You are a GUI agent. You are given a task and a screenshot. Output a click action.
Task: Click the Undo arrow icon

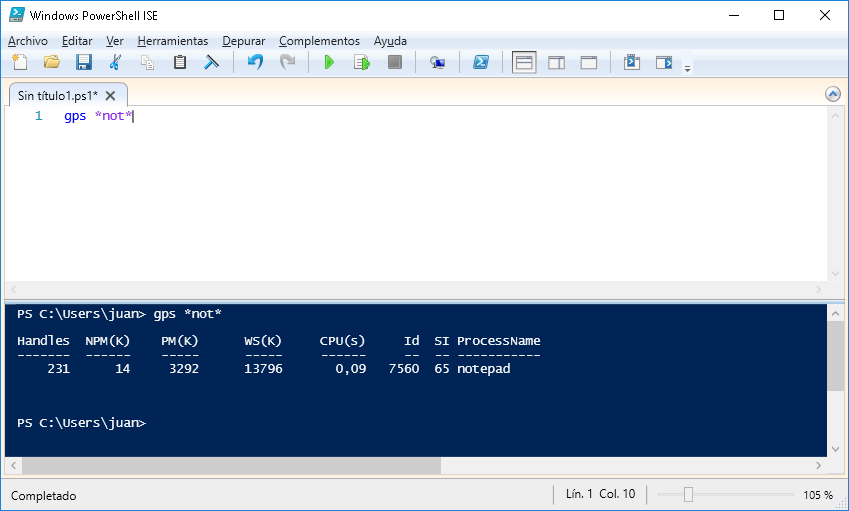(x=255, y=62)
